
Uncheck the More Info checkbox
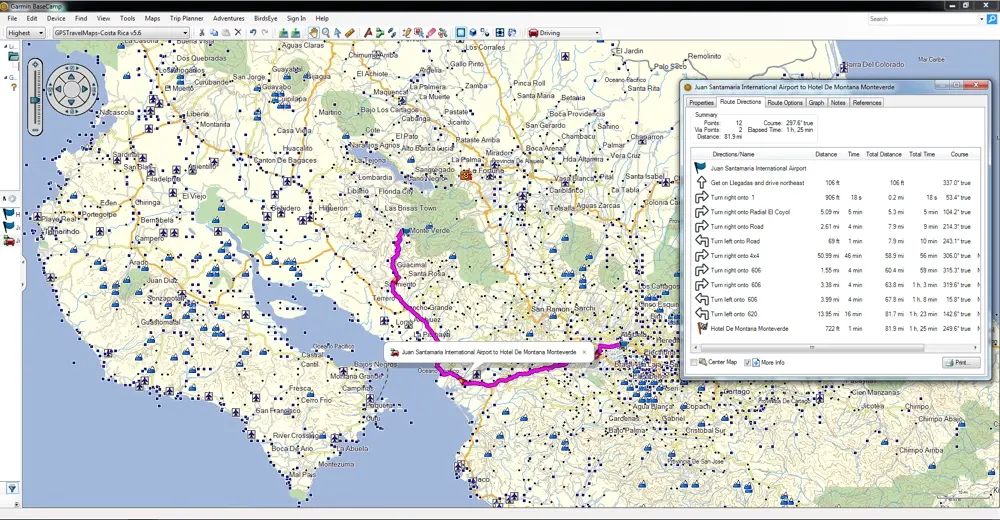click(x=747, y=362)
